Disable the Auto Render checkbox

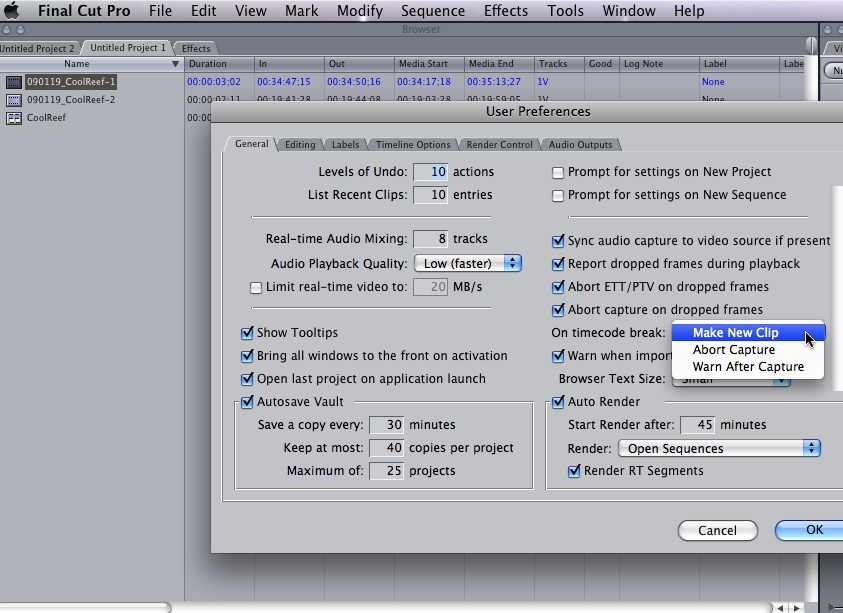[559, 402]
